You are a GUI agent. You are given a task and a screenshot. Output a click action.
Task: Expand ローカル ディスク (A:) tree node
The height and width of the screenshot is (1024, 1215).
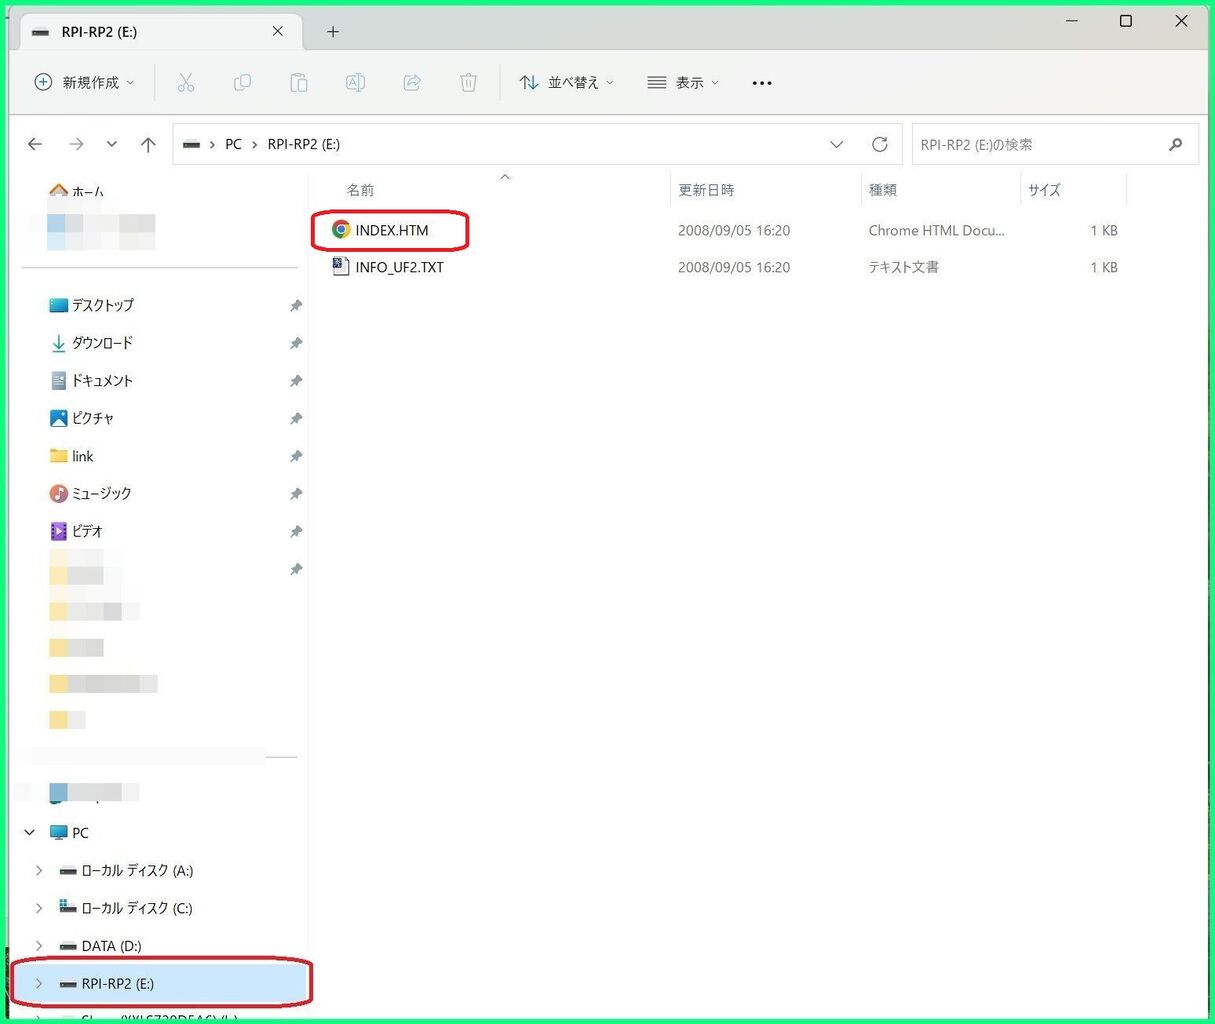(39, 870)
